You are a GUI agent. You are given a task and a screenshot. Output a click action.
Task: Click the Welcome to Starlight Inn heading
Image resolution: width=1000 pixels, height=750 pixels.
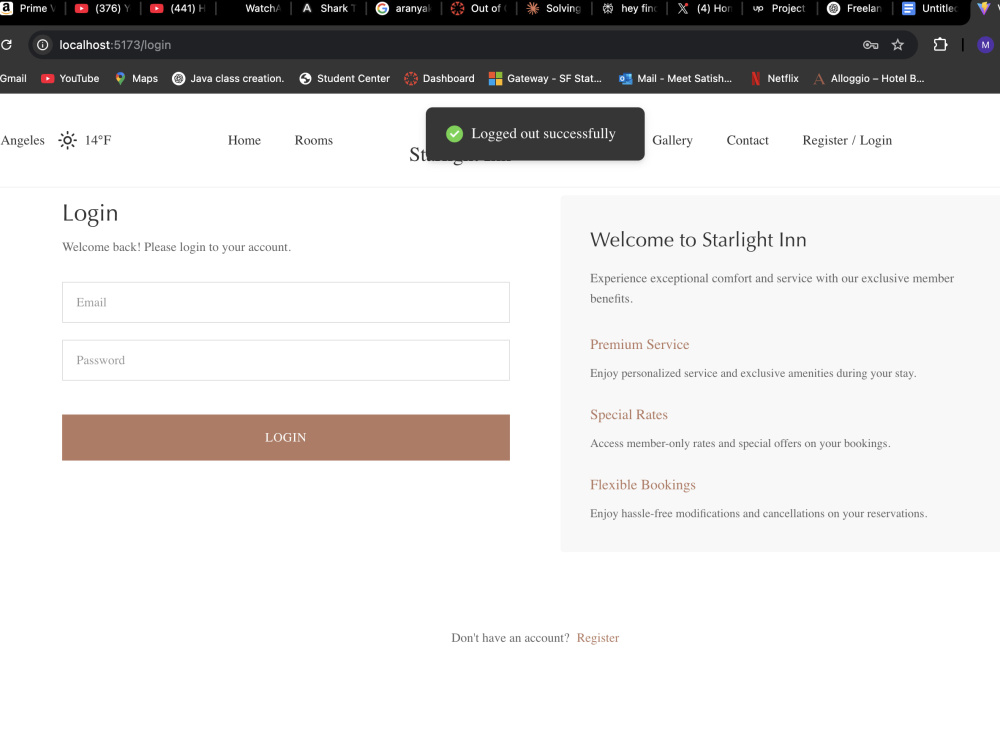[698, 240]
